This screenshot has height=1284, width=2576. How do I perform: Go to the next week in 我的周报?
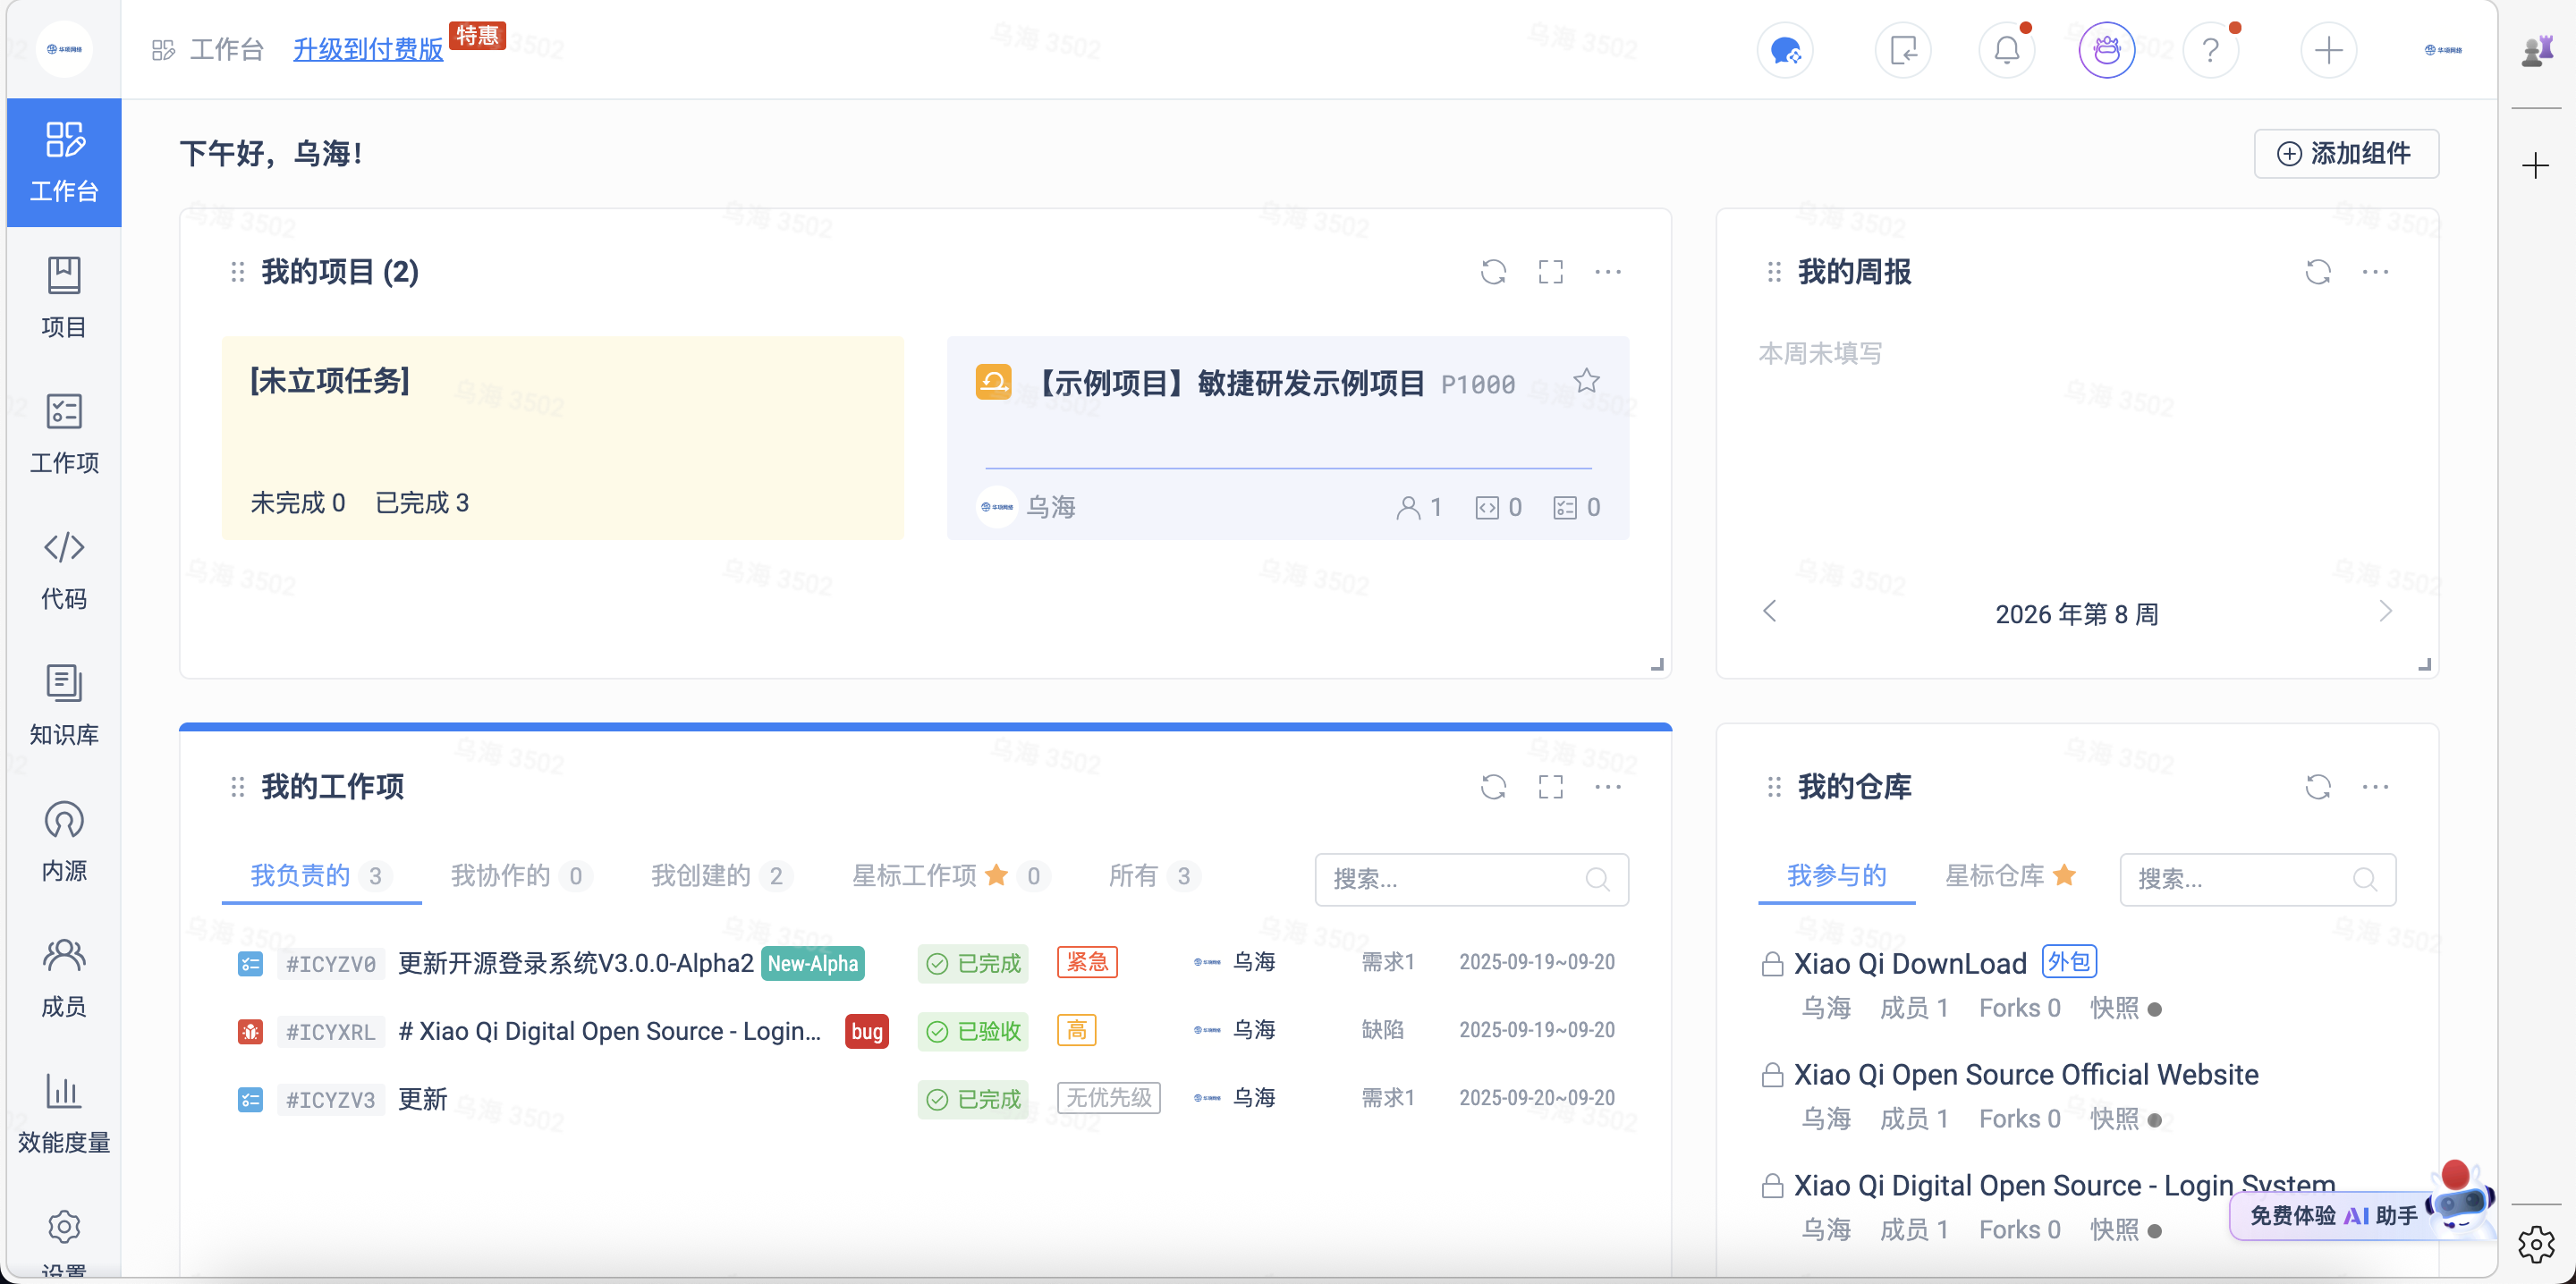pos(2388,611)
